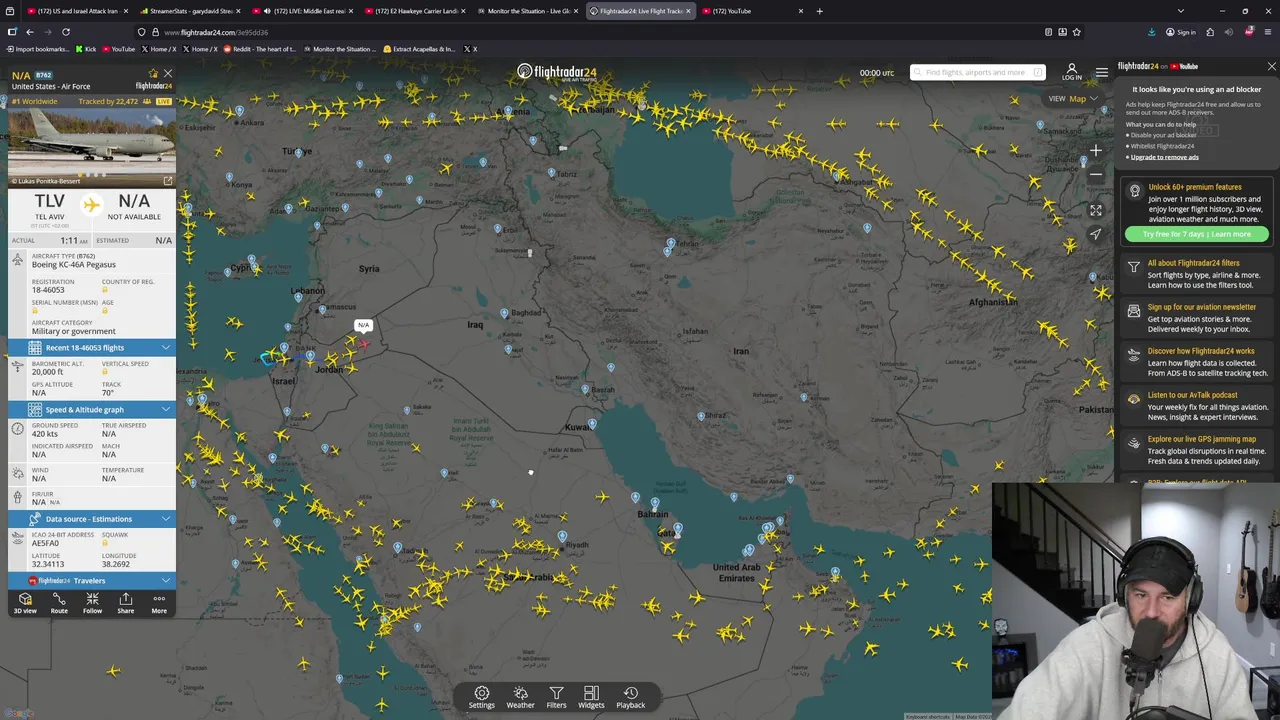Zoom out the map with minus button

(1096, 175)
